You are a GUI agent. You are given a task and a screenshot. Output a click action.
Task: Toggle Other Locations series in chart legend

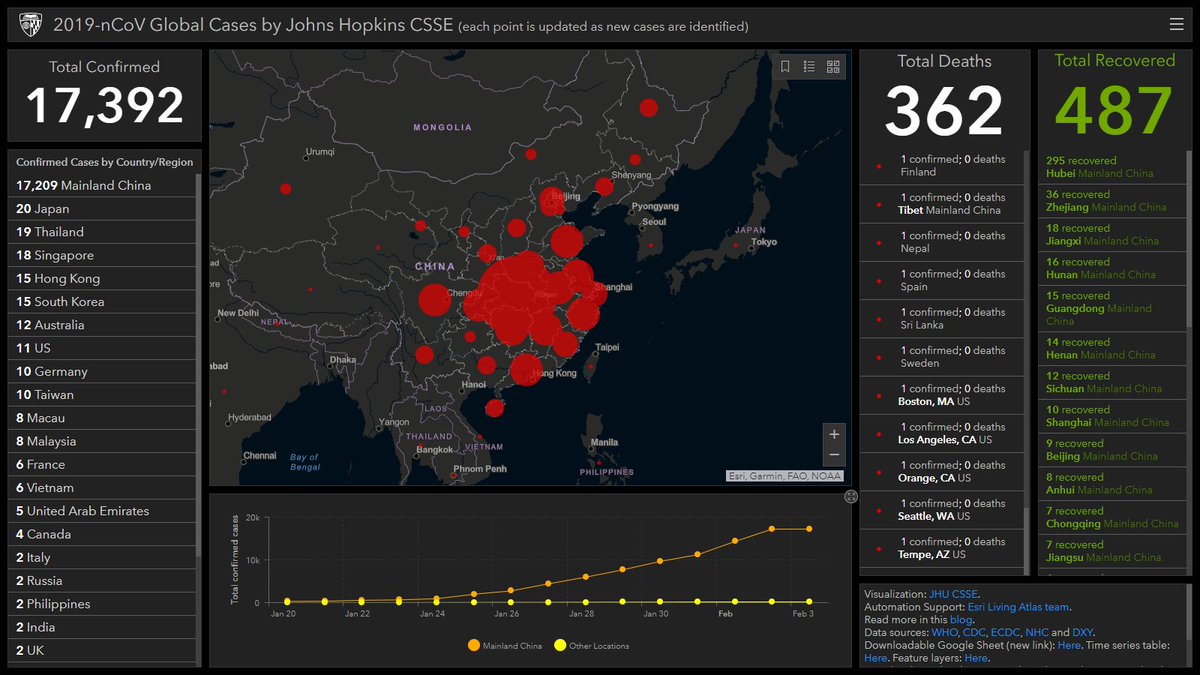[592, 646]
